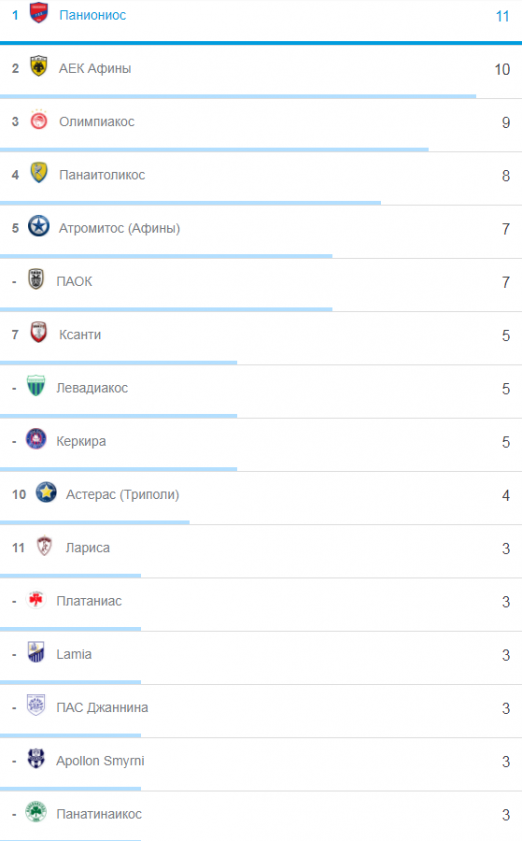
Task: Click the Панаитоликос yellow shield crest
Action: coord(38,173)
